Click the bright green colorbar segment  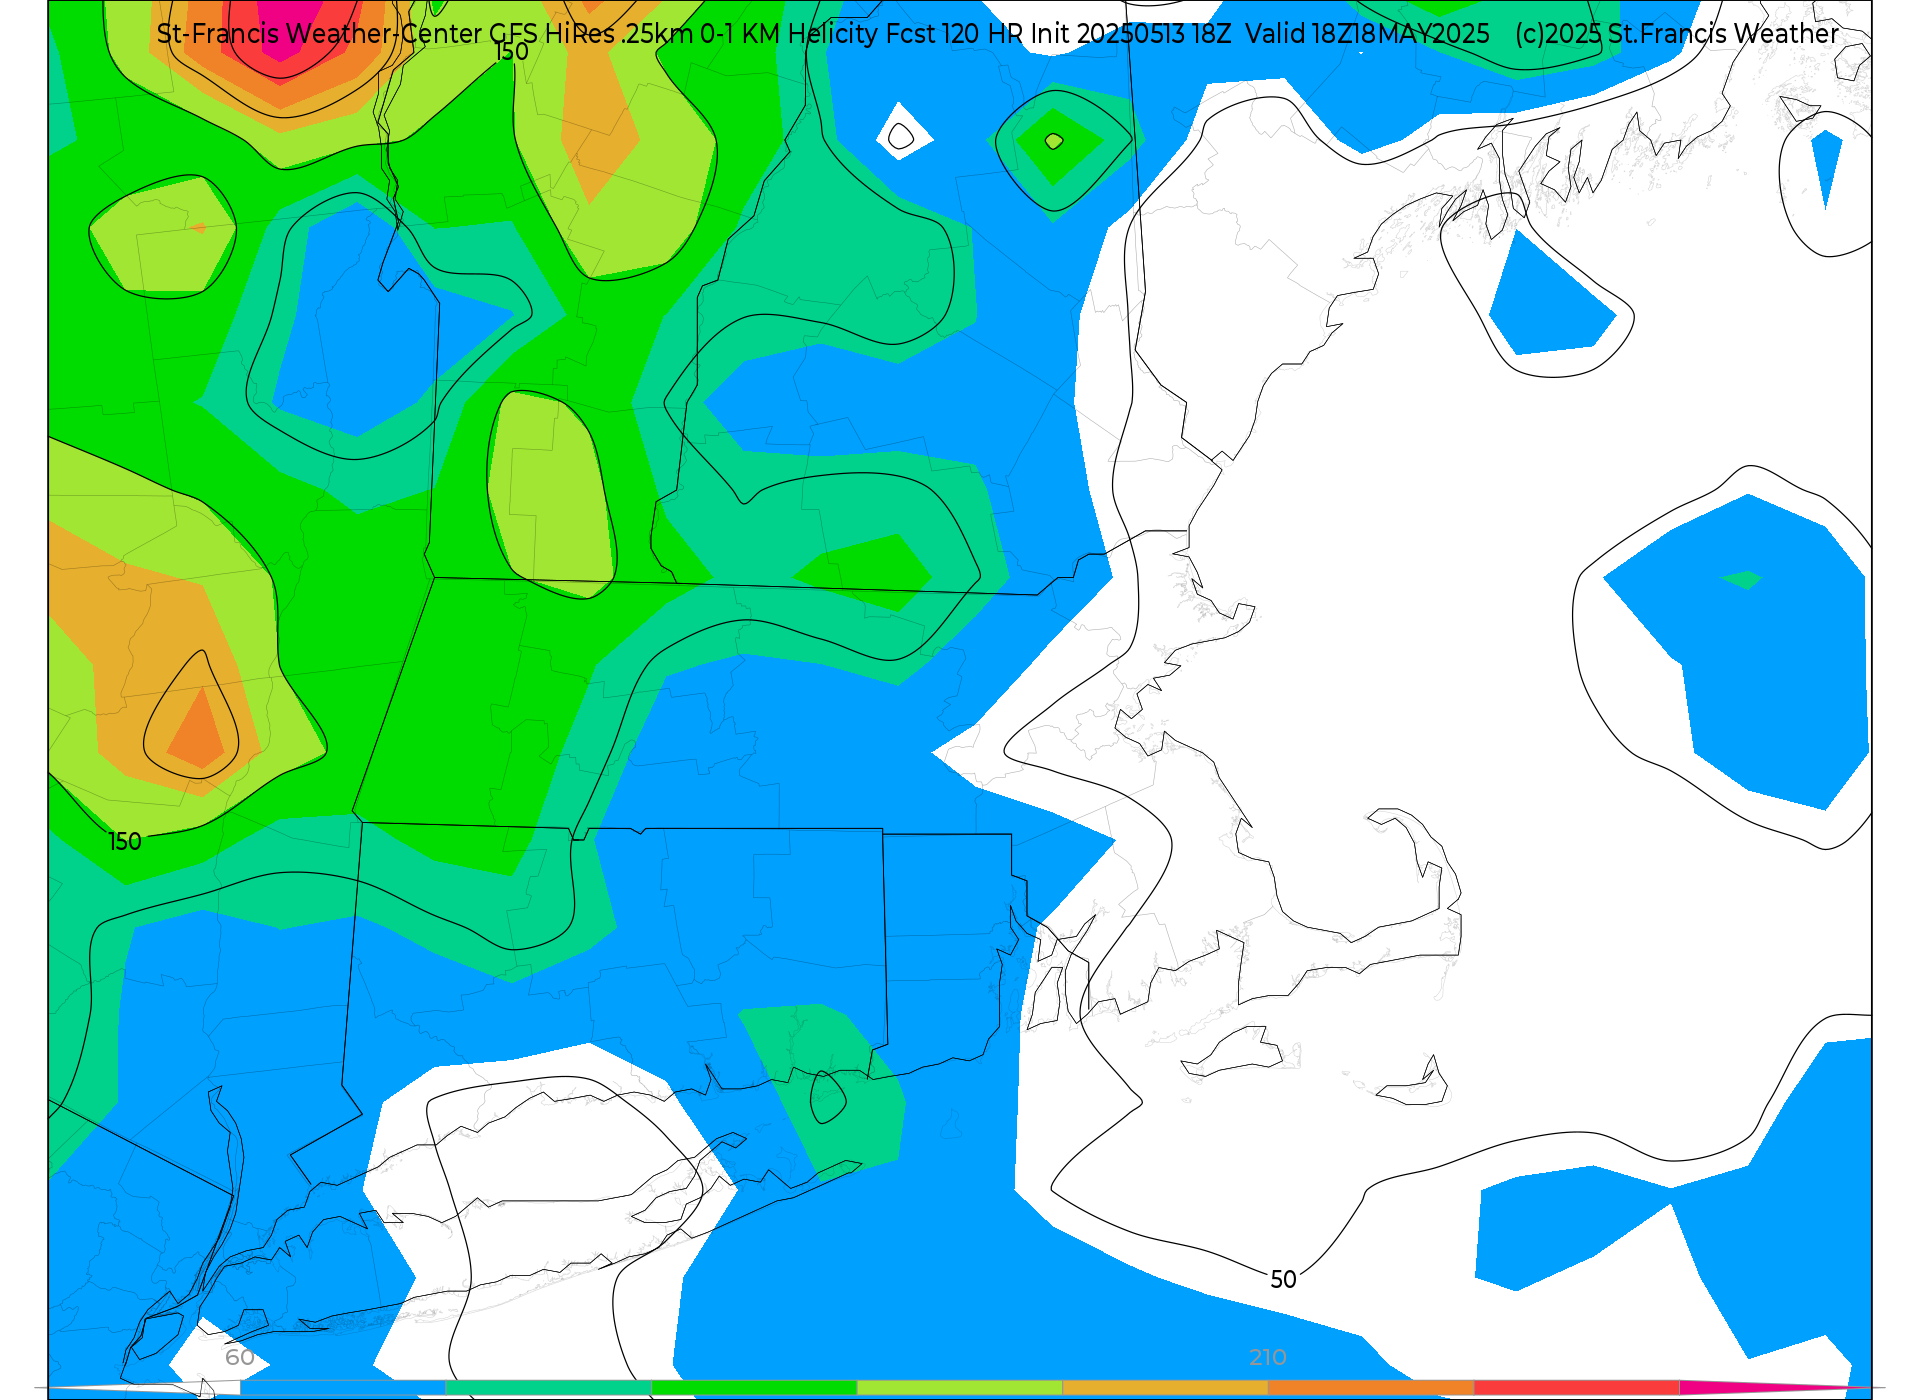coord(754,1388)
